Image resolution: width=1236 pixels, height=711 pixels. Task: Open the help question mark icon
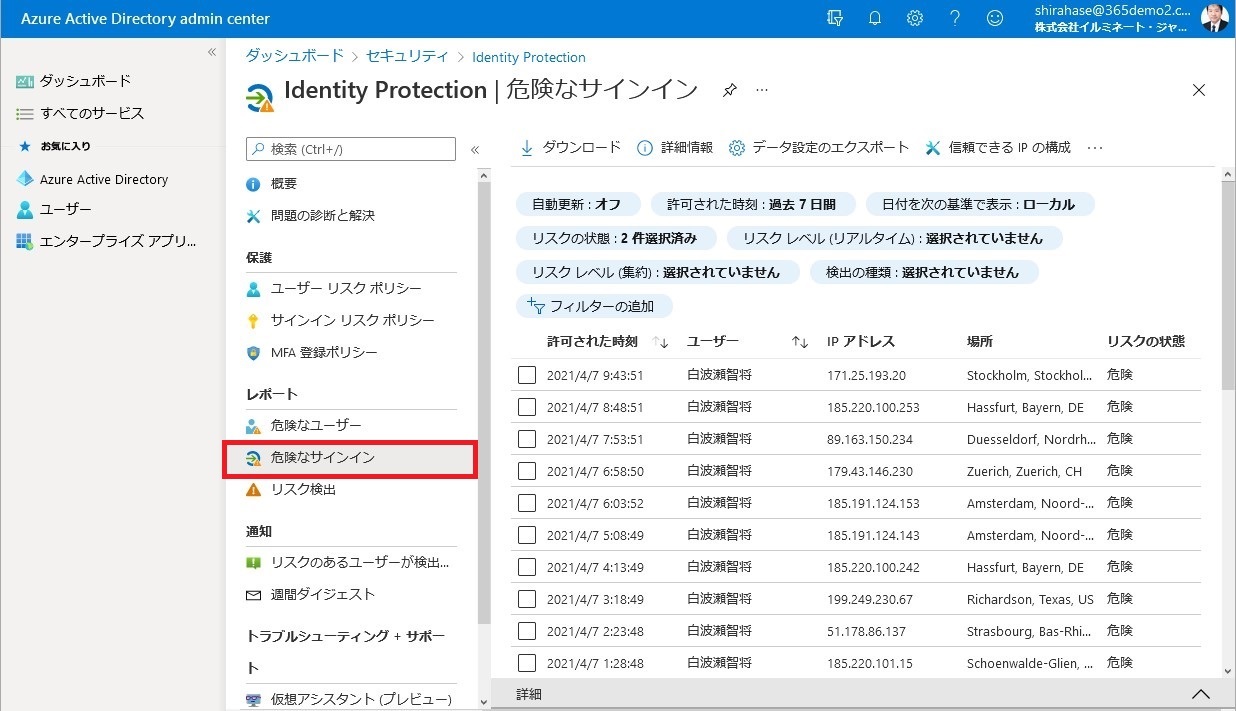(954, 18)
